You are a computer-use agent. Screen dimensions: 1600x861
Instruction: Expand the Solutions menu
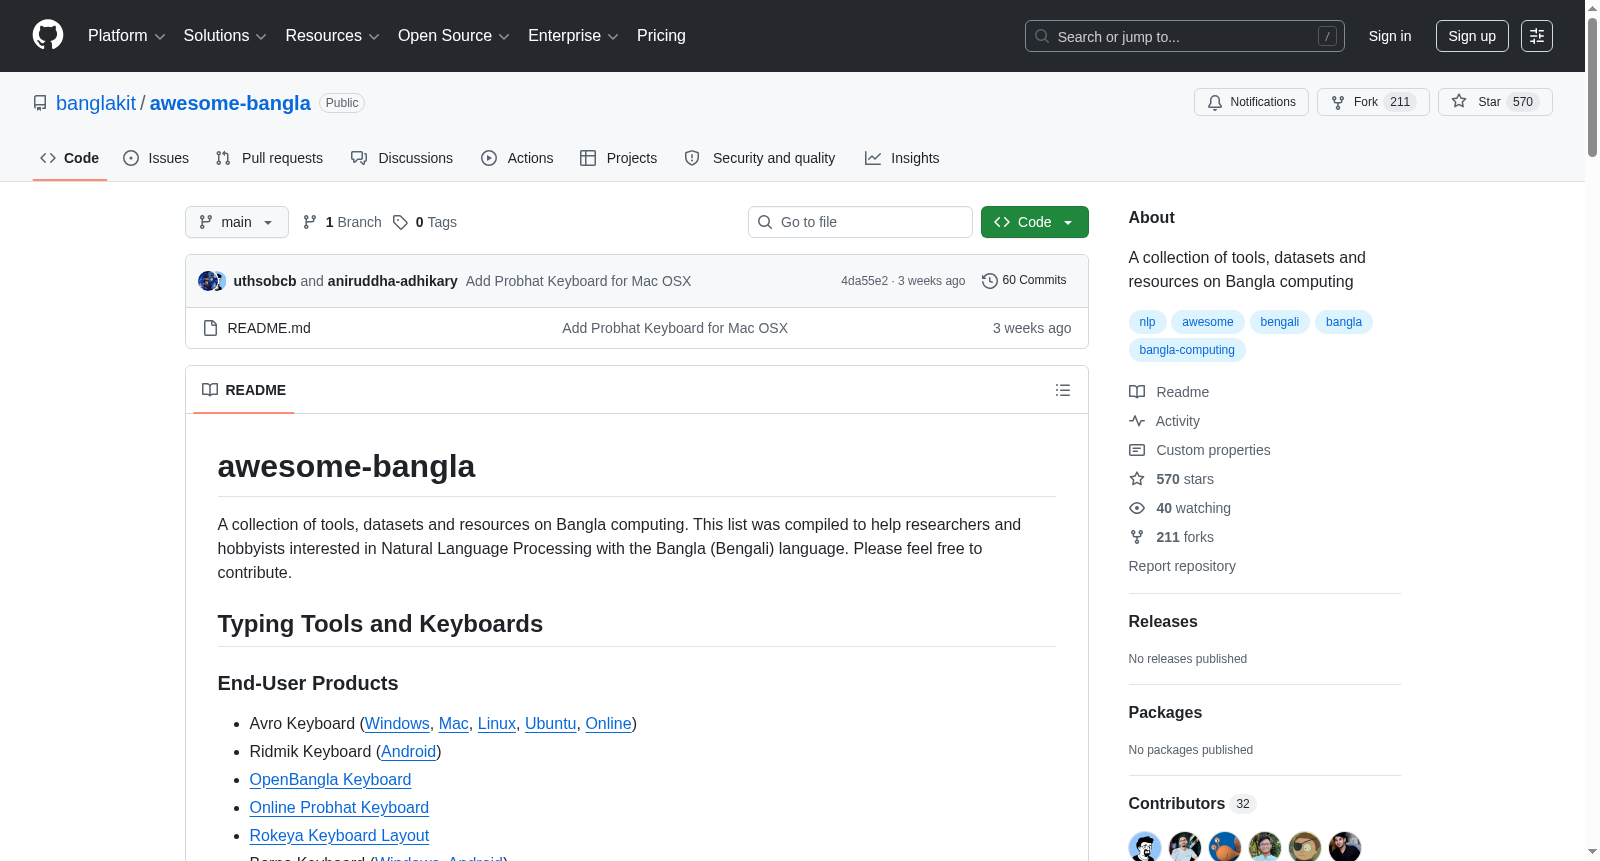click(x=225, y=36)
